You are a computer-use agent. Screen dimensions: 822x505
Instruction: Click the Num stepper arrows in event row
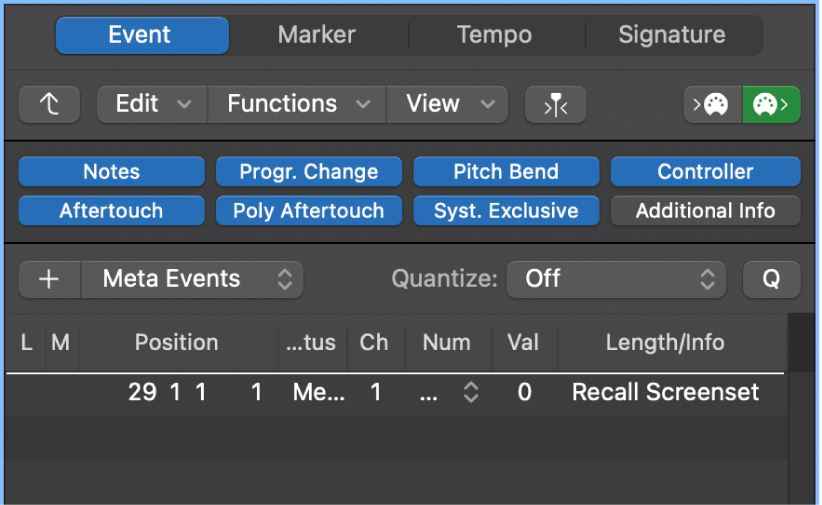[x=471, y=392]
